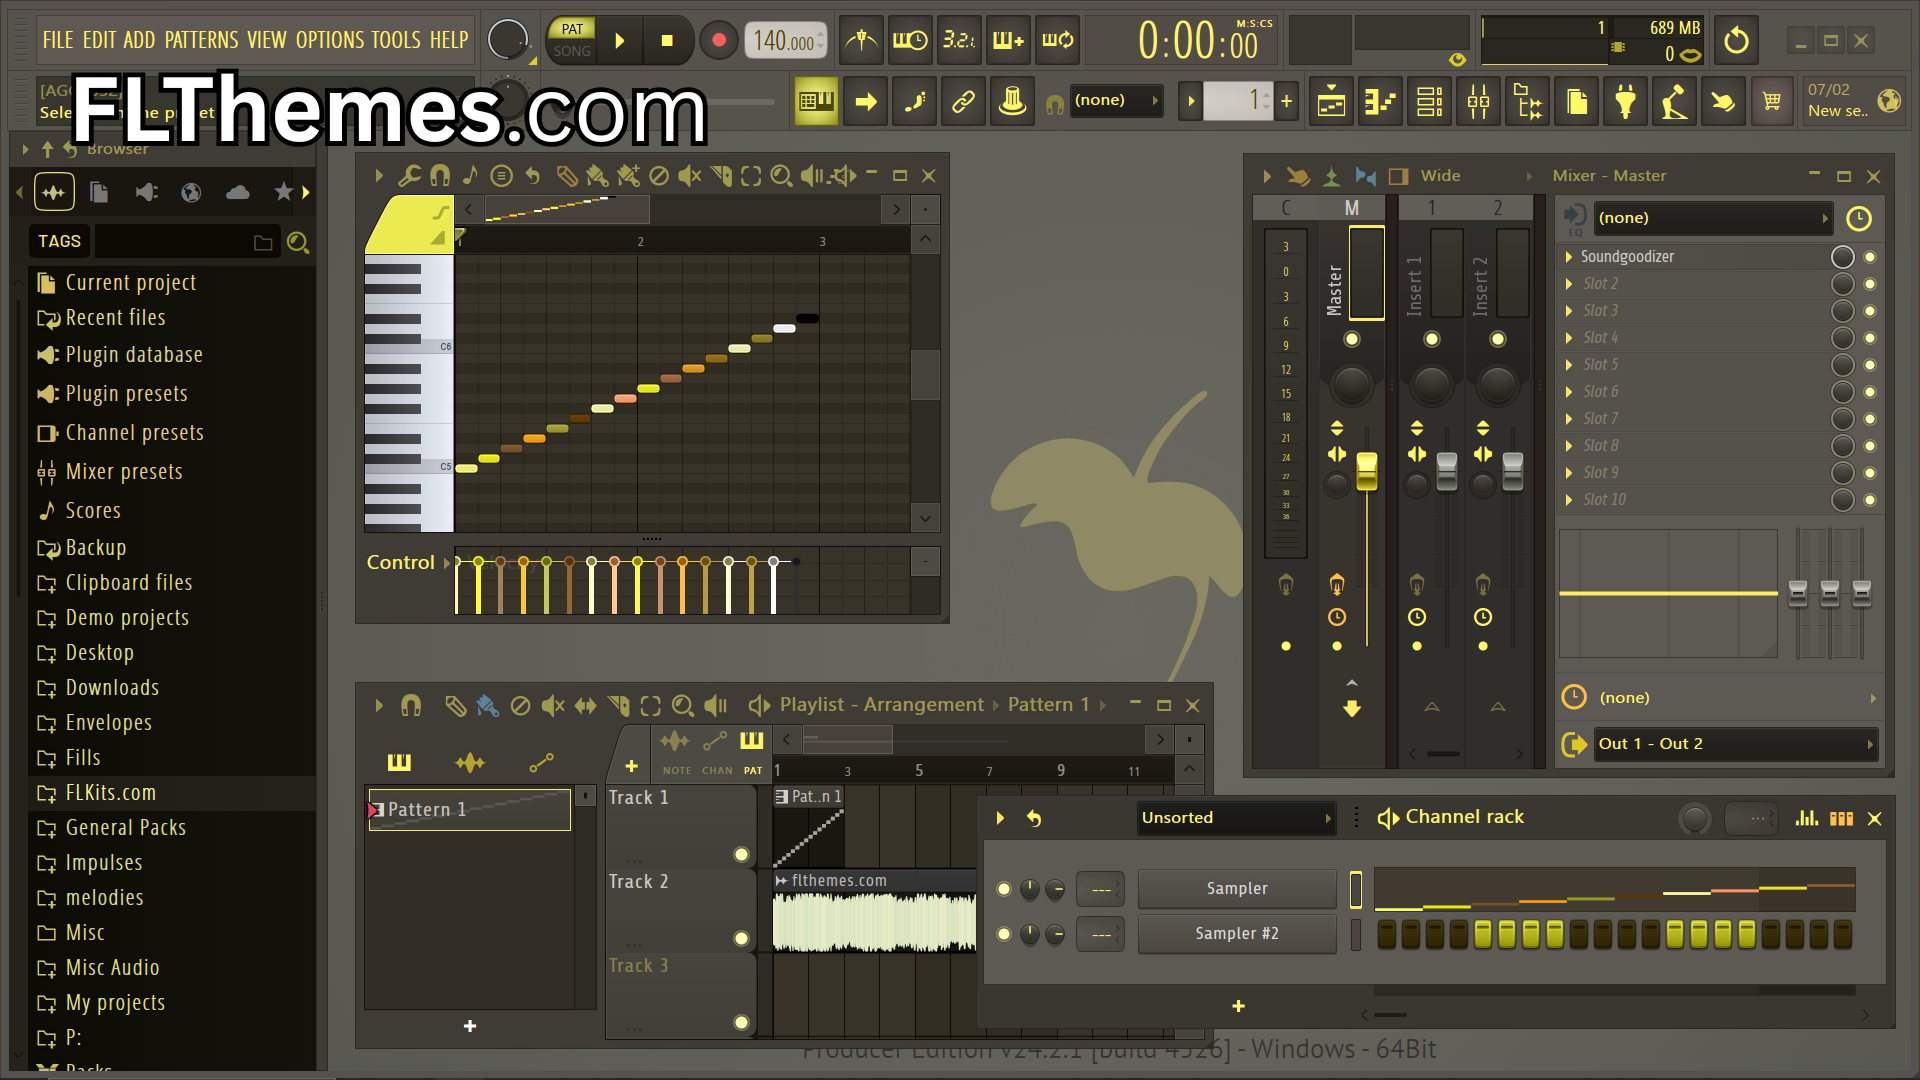The image size is (1920, 1080).
Task: Open the mixer preset (none) dropdown
Action: (1713, 218)
